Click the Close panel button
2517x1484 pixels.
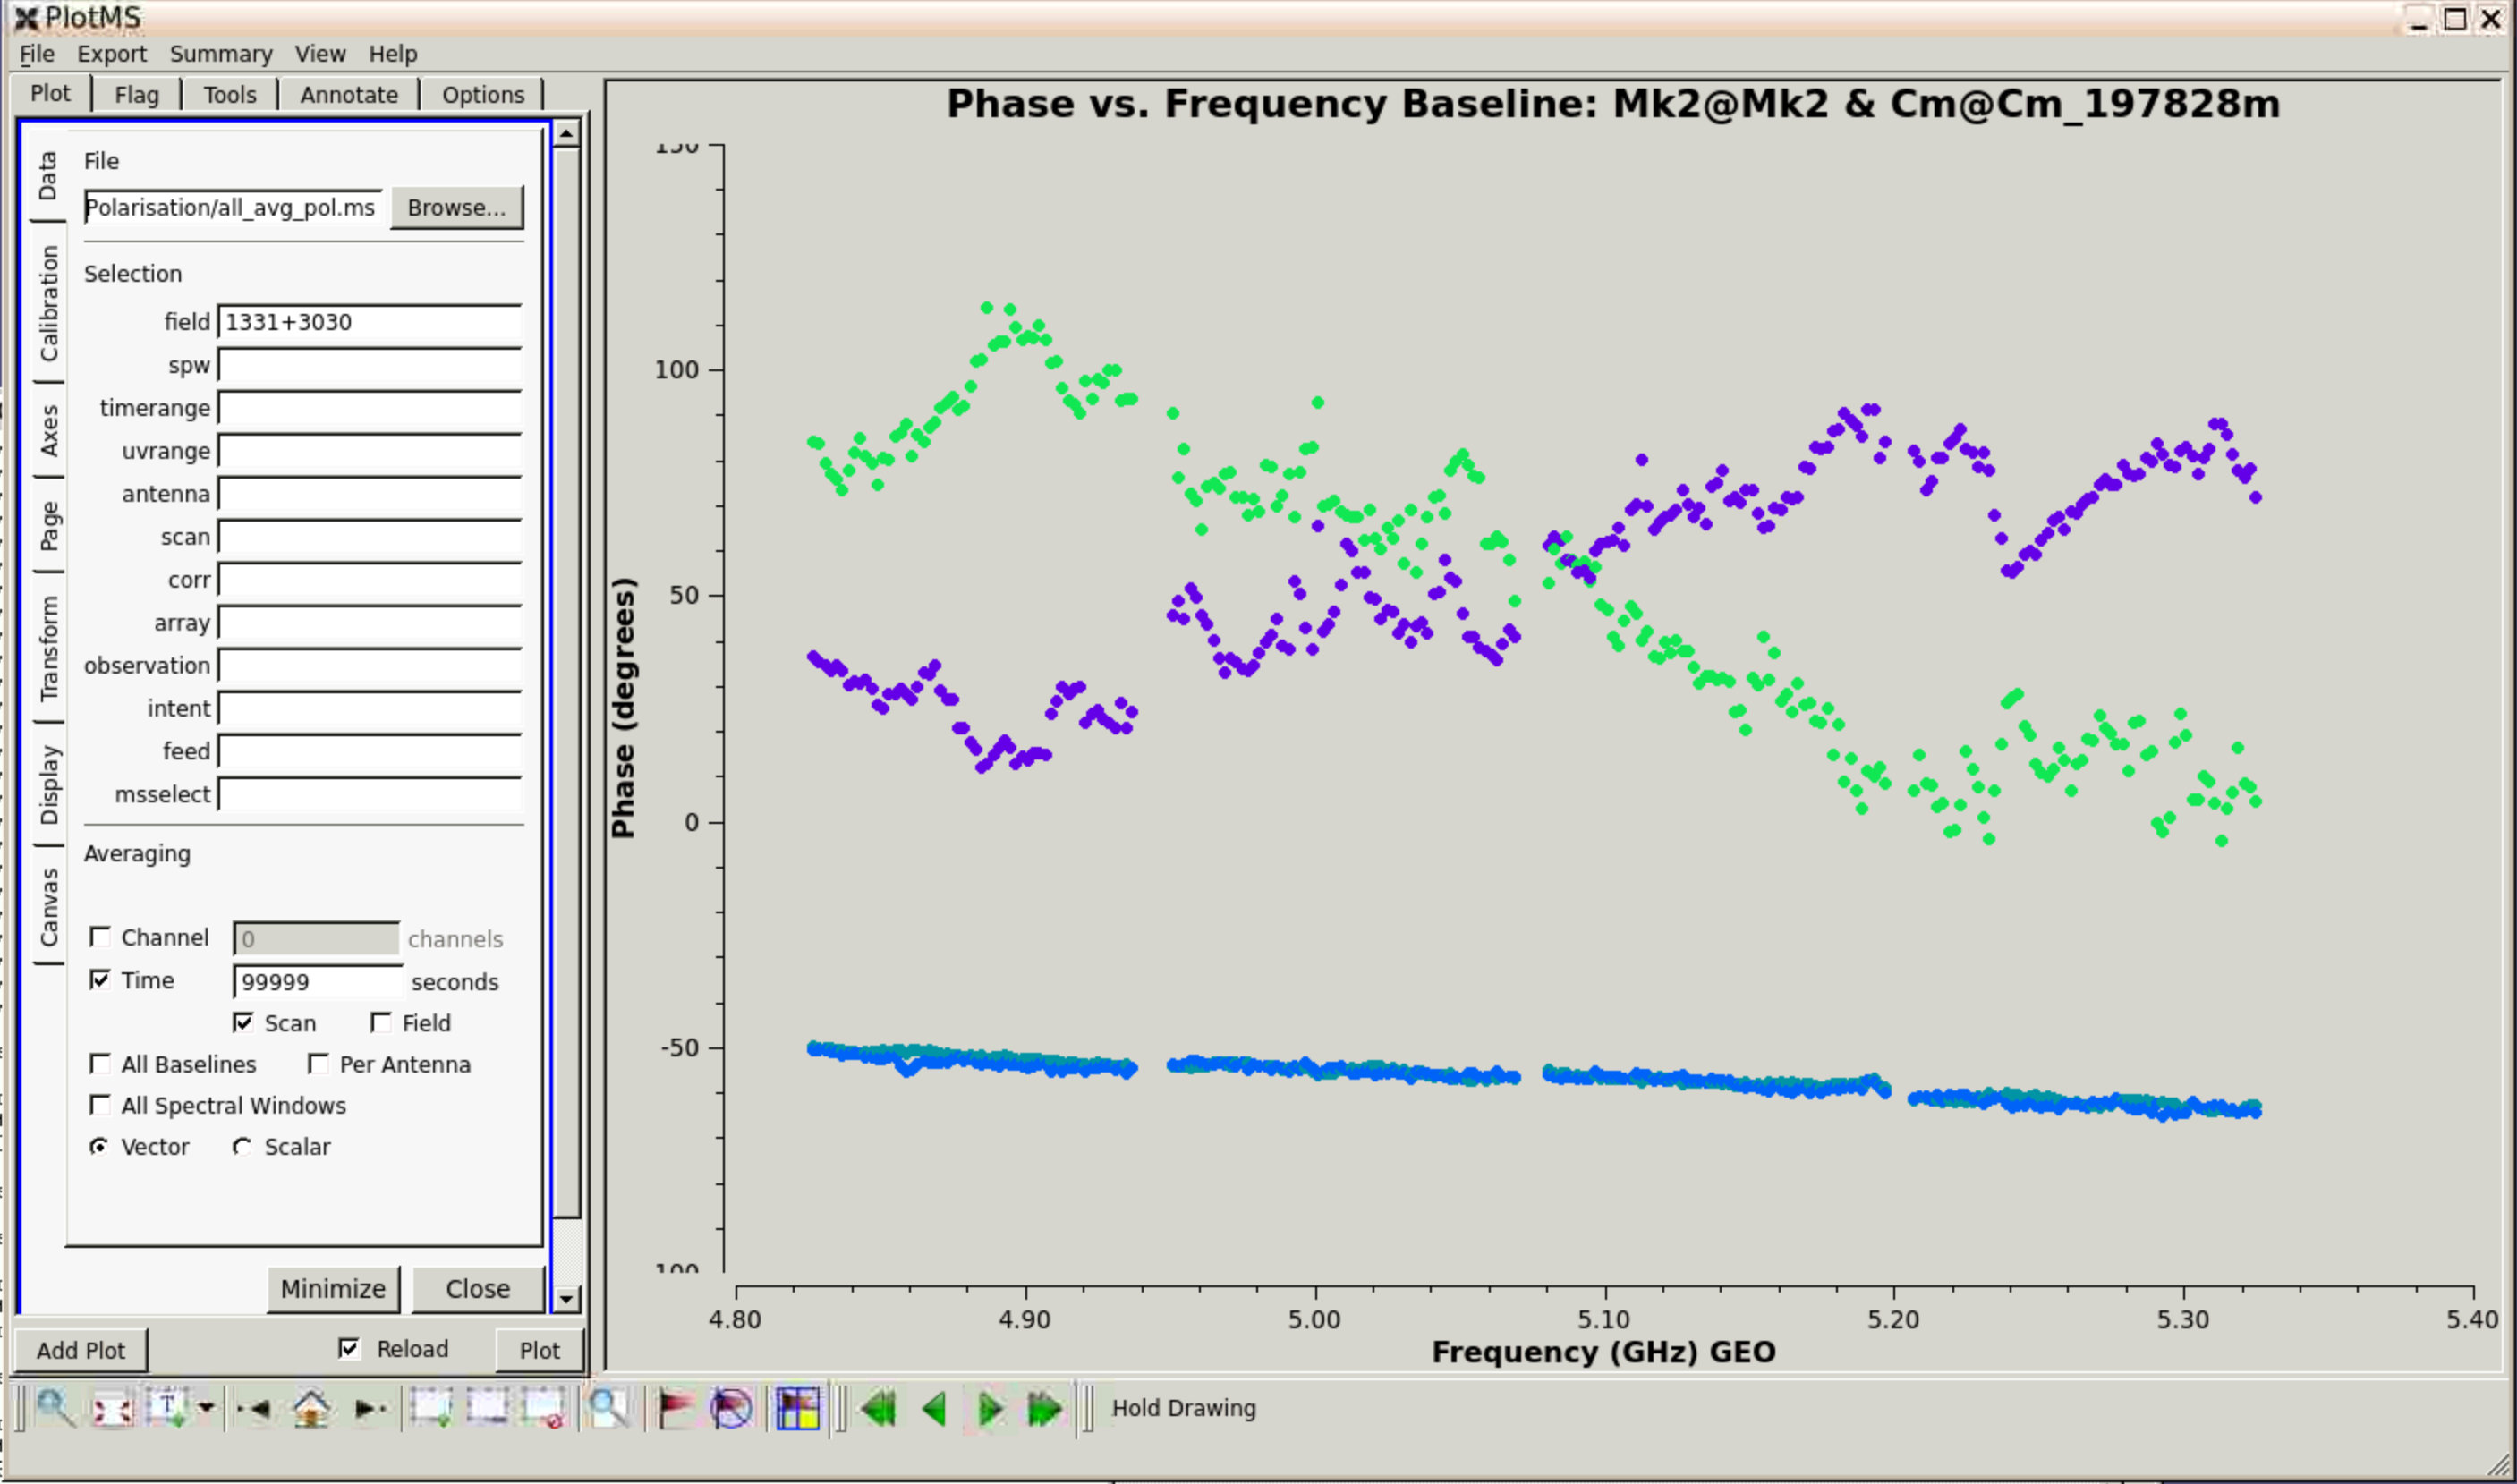point(478,1289)
